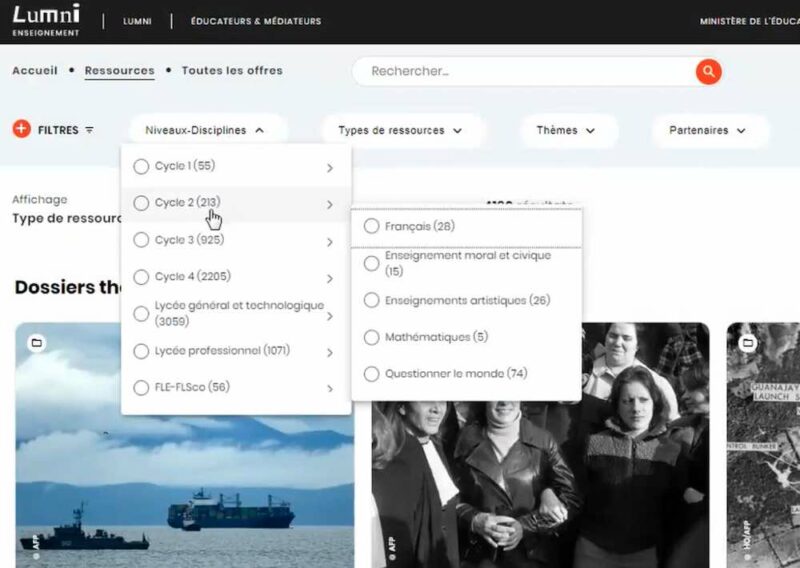Viewport: 800px width, 568px height.
Task: Go to the Accueil breadcrumb link
Action: [x=34, y=71]
